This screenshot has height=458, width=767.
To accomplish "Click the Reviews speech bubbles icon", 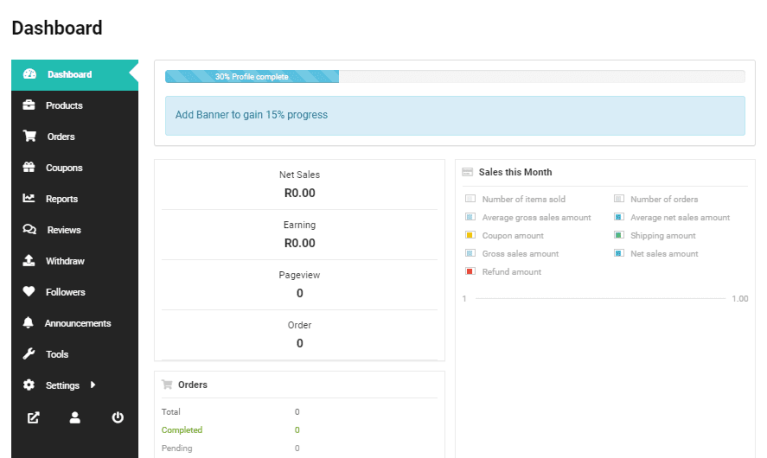I will point(29,230).
